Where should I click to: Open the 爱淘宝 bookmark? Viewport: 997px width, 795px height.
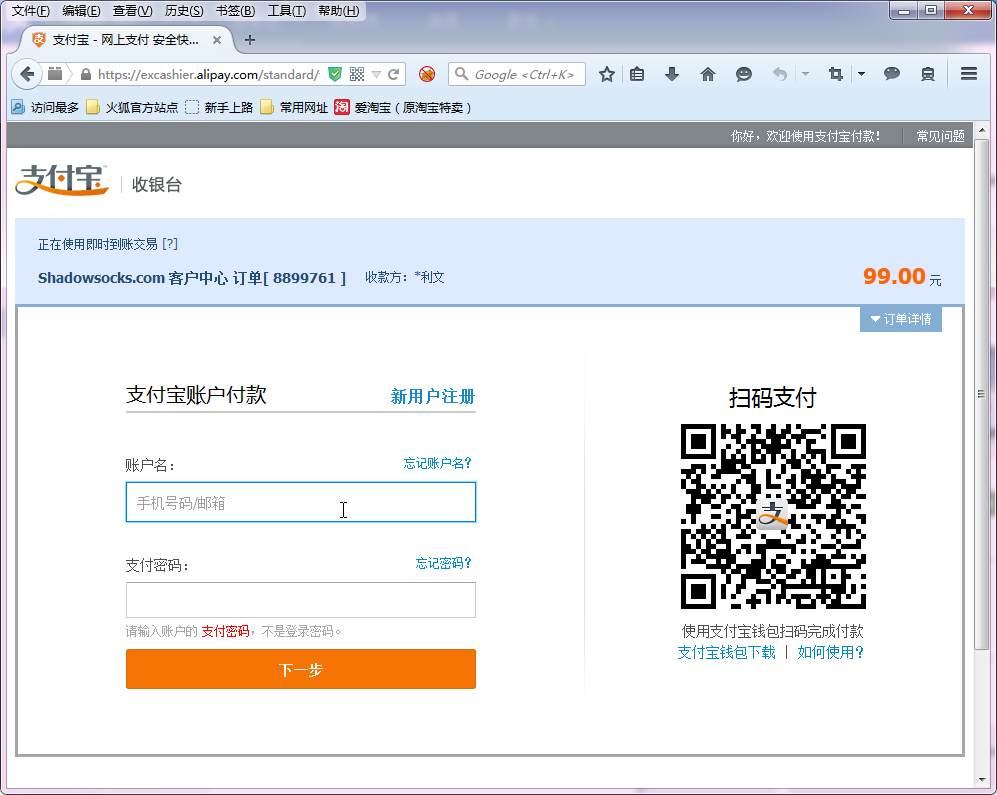(x=403, y=107)
